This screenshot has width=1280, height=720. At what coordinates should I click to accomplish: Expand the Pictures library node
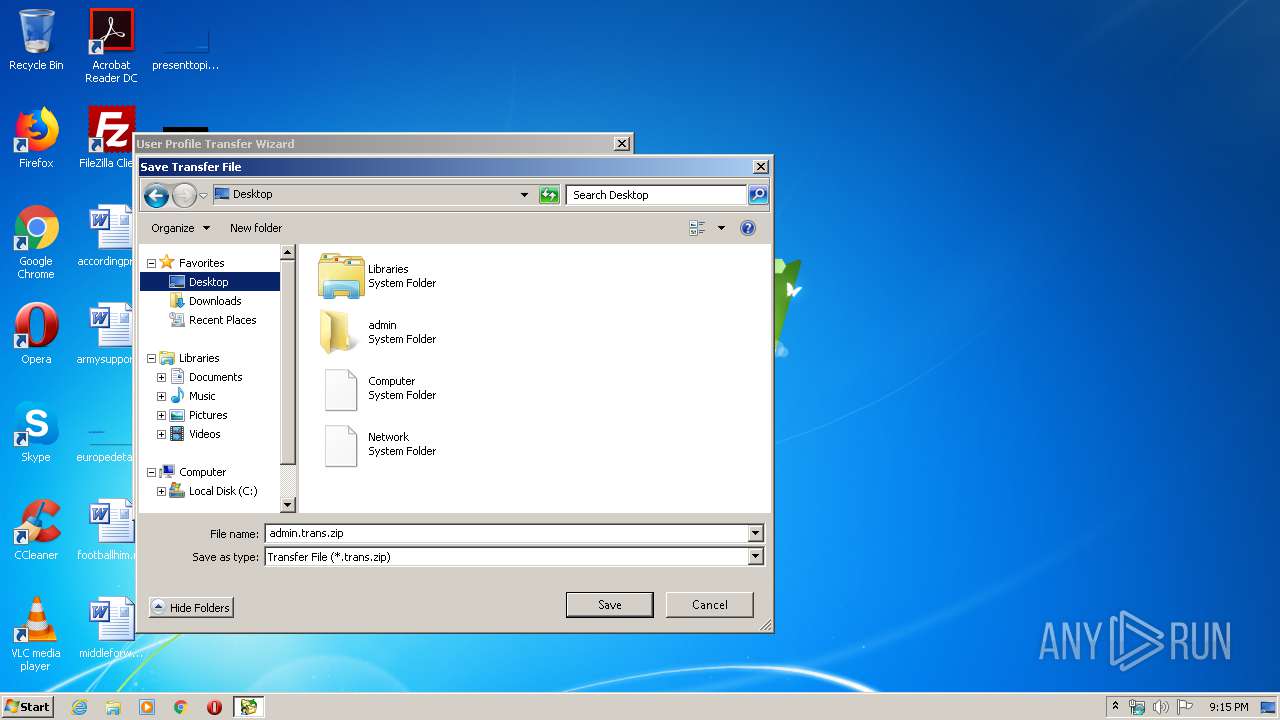(162, 416)
